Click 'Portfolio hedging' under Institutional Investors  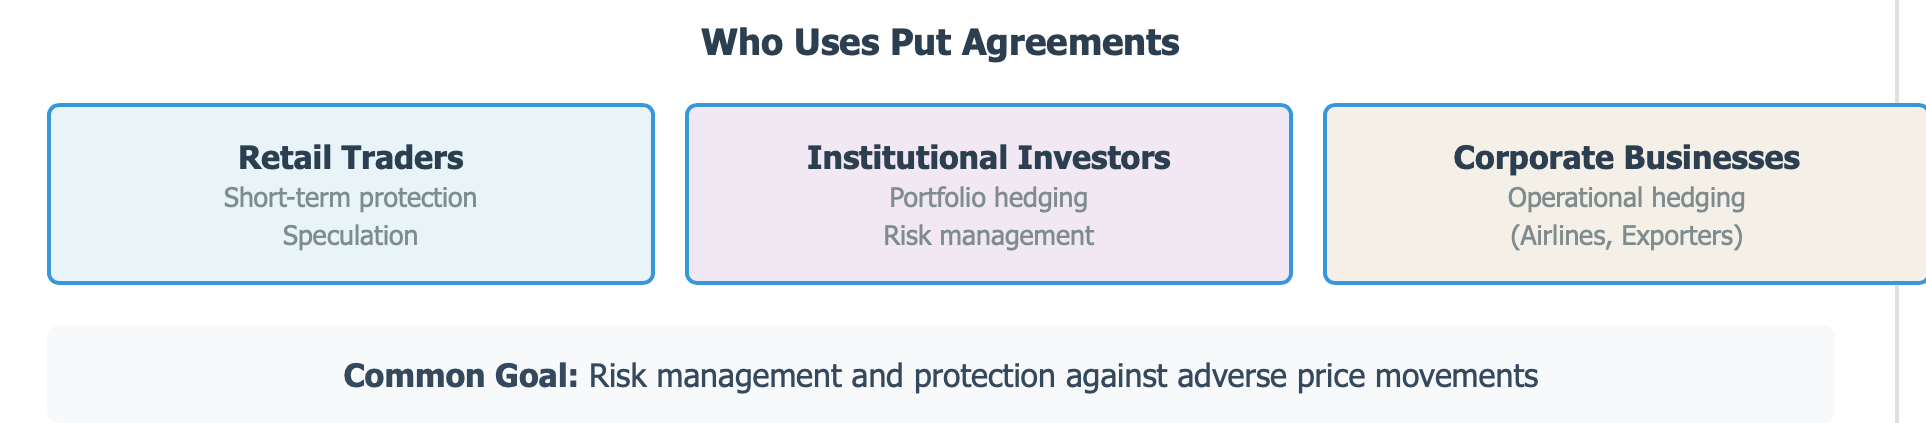click(x=989, y=198)
